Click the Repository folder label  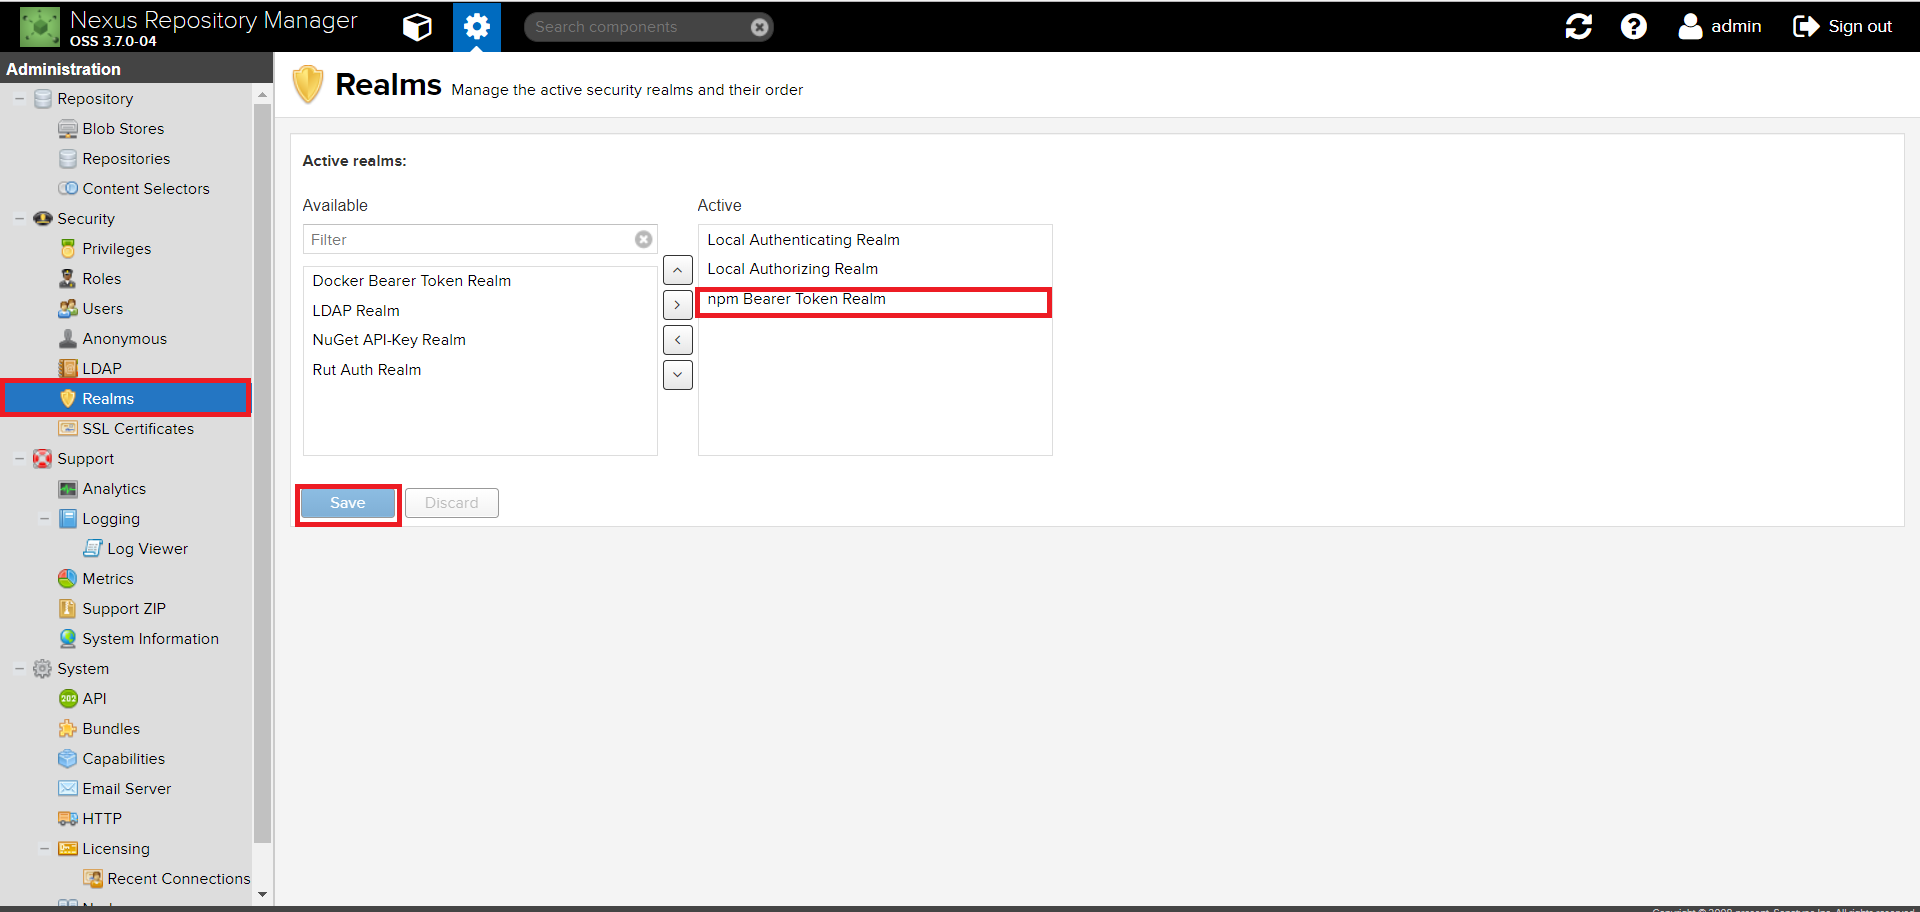(95, 99)
